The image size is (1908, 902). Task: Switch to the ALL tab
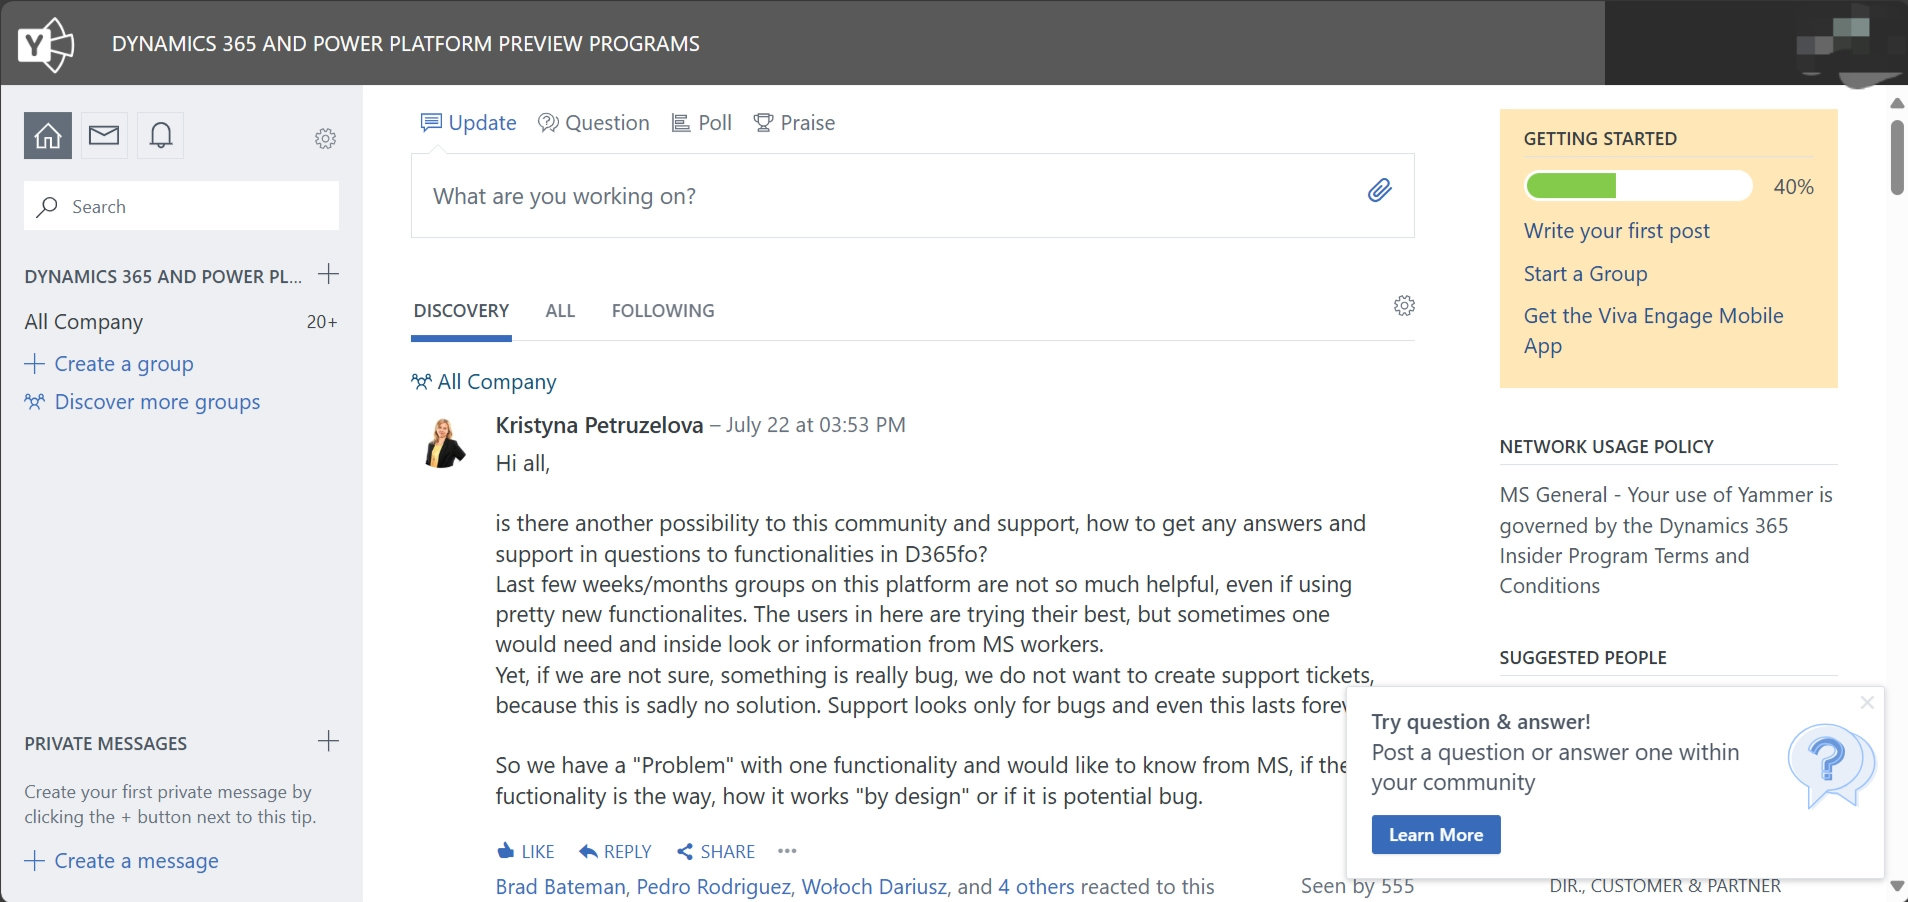[561, 310]
